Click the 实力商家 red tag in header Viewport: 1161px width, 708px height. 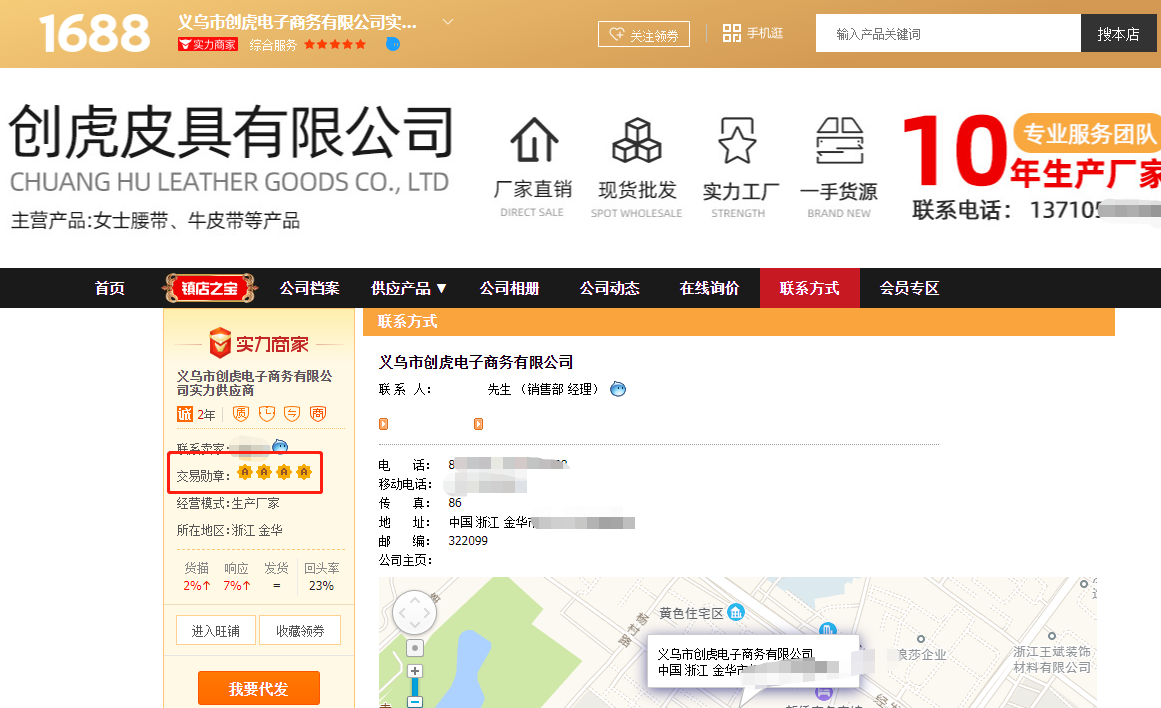point(207,44)
